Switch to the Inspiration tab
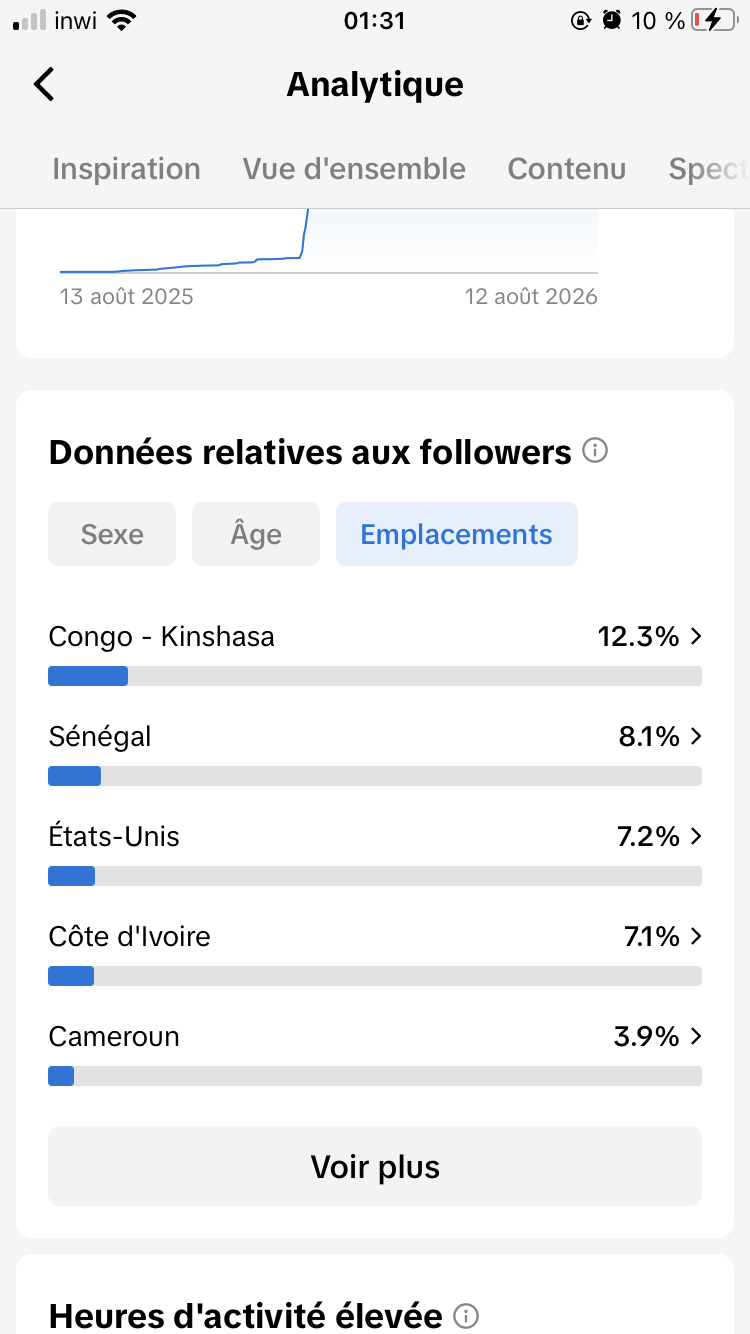This screenshot has width=750, height=1334. click(x=126, y=169)
